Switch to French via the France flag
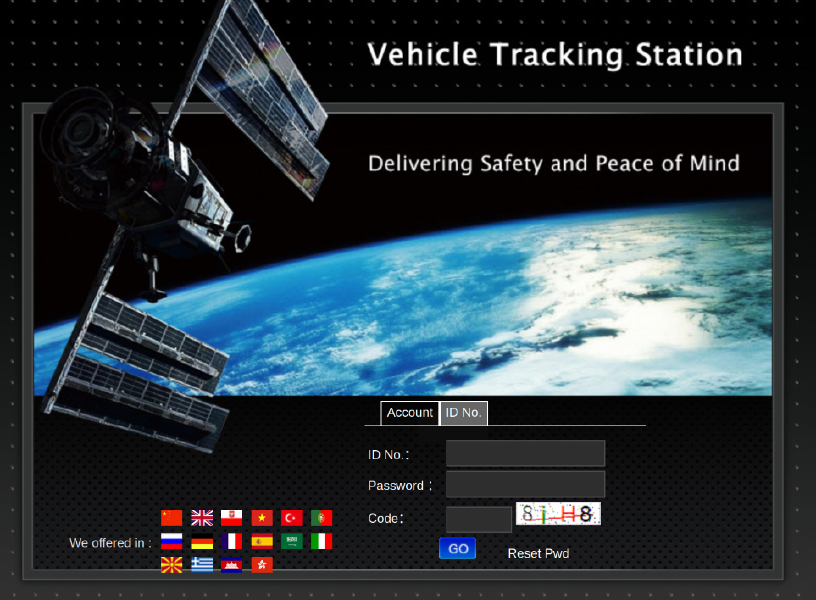 (x=231, y=541)
